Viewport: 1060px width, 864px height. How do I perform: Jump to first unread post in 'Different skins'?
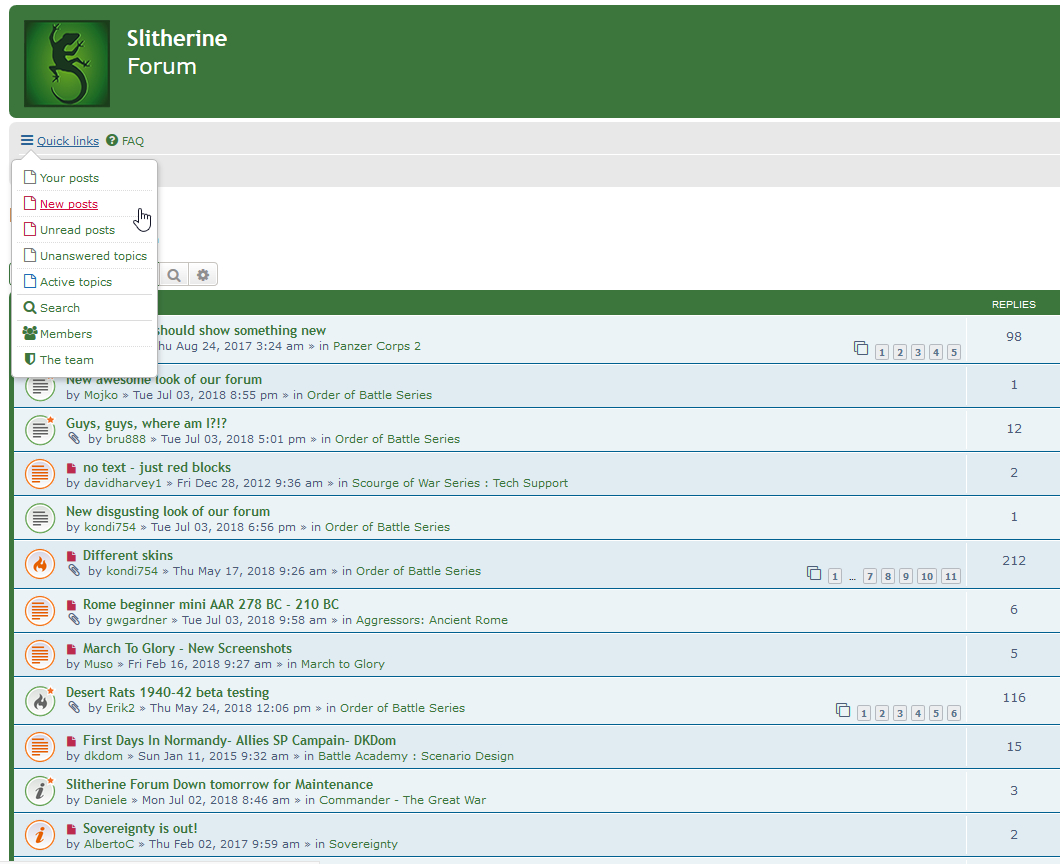click(x=71, y=556)
